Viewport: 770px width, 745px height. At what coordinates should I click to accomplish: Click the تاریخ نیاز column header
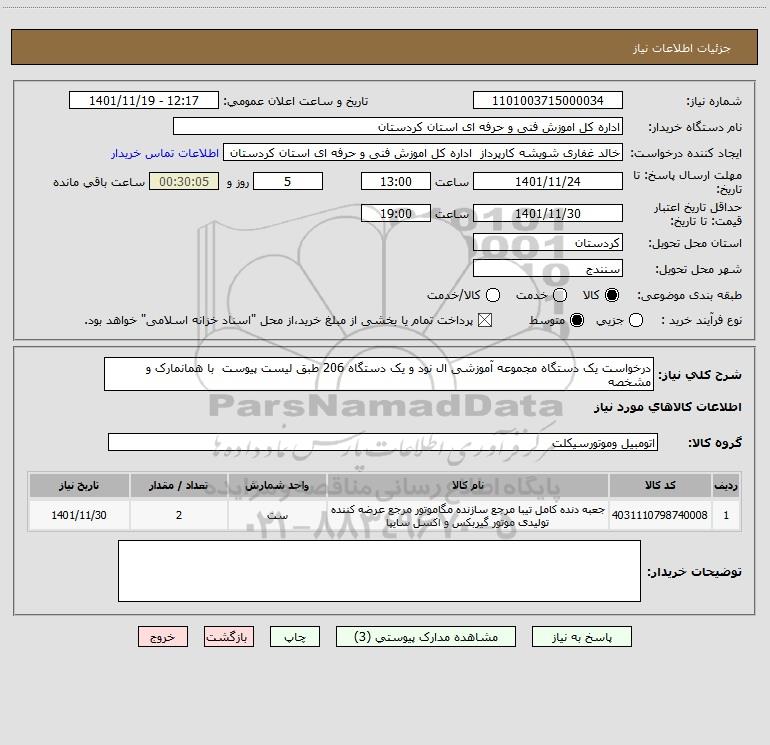(79, 485)
